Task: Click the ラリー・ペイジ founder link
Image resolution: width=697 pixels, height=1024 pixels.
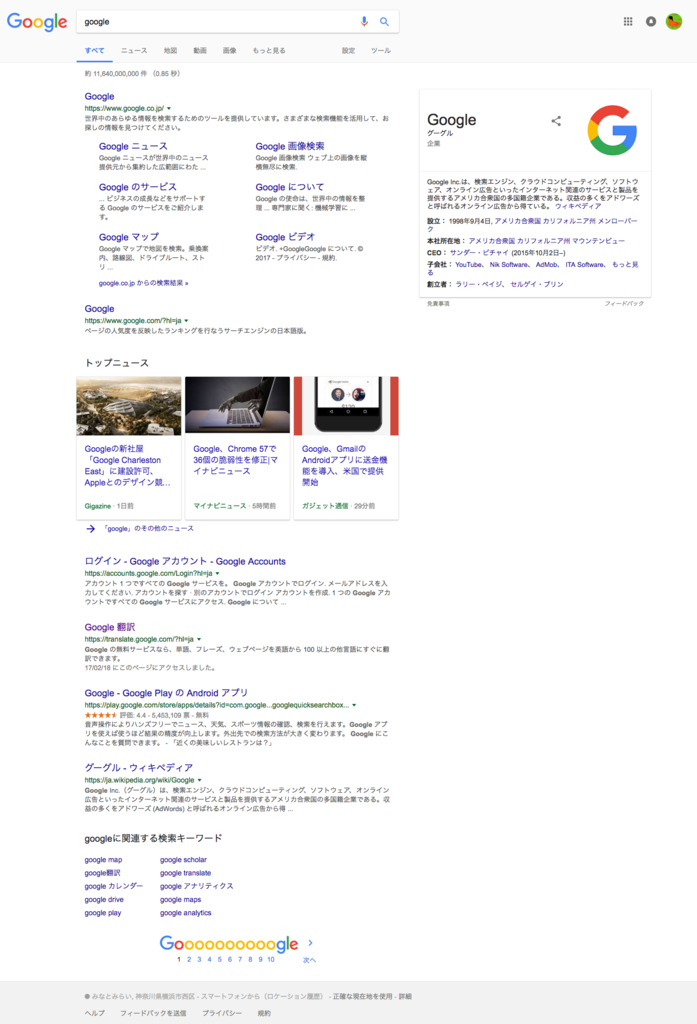Action: 479,285
